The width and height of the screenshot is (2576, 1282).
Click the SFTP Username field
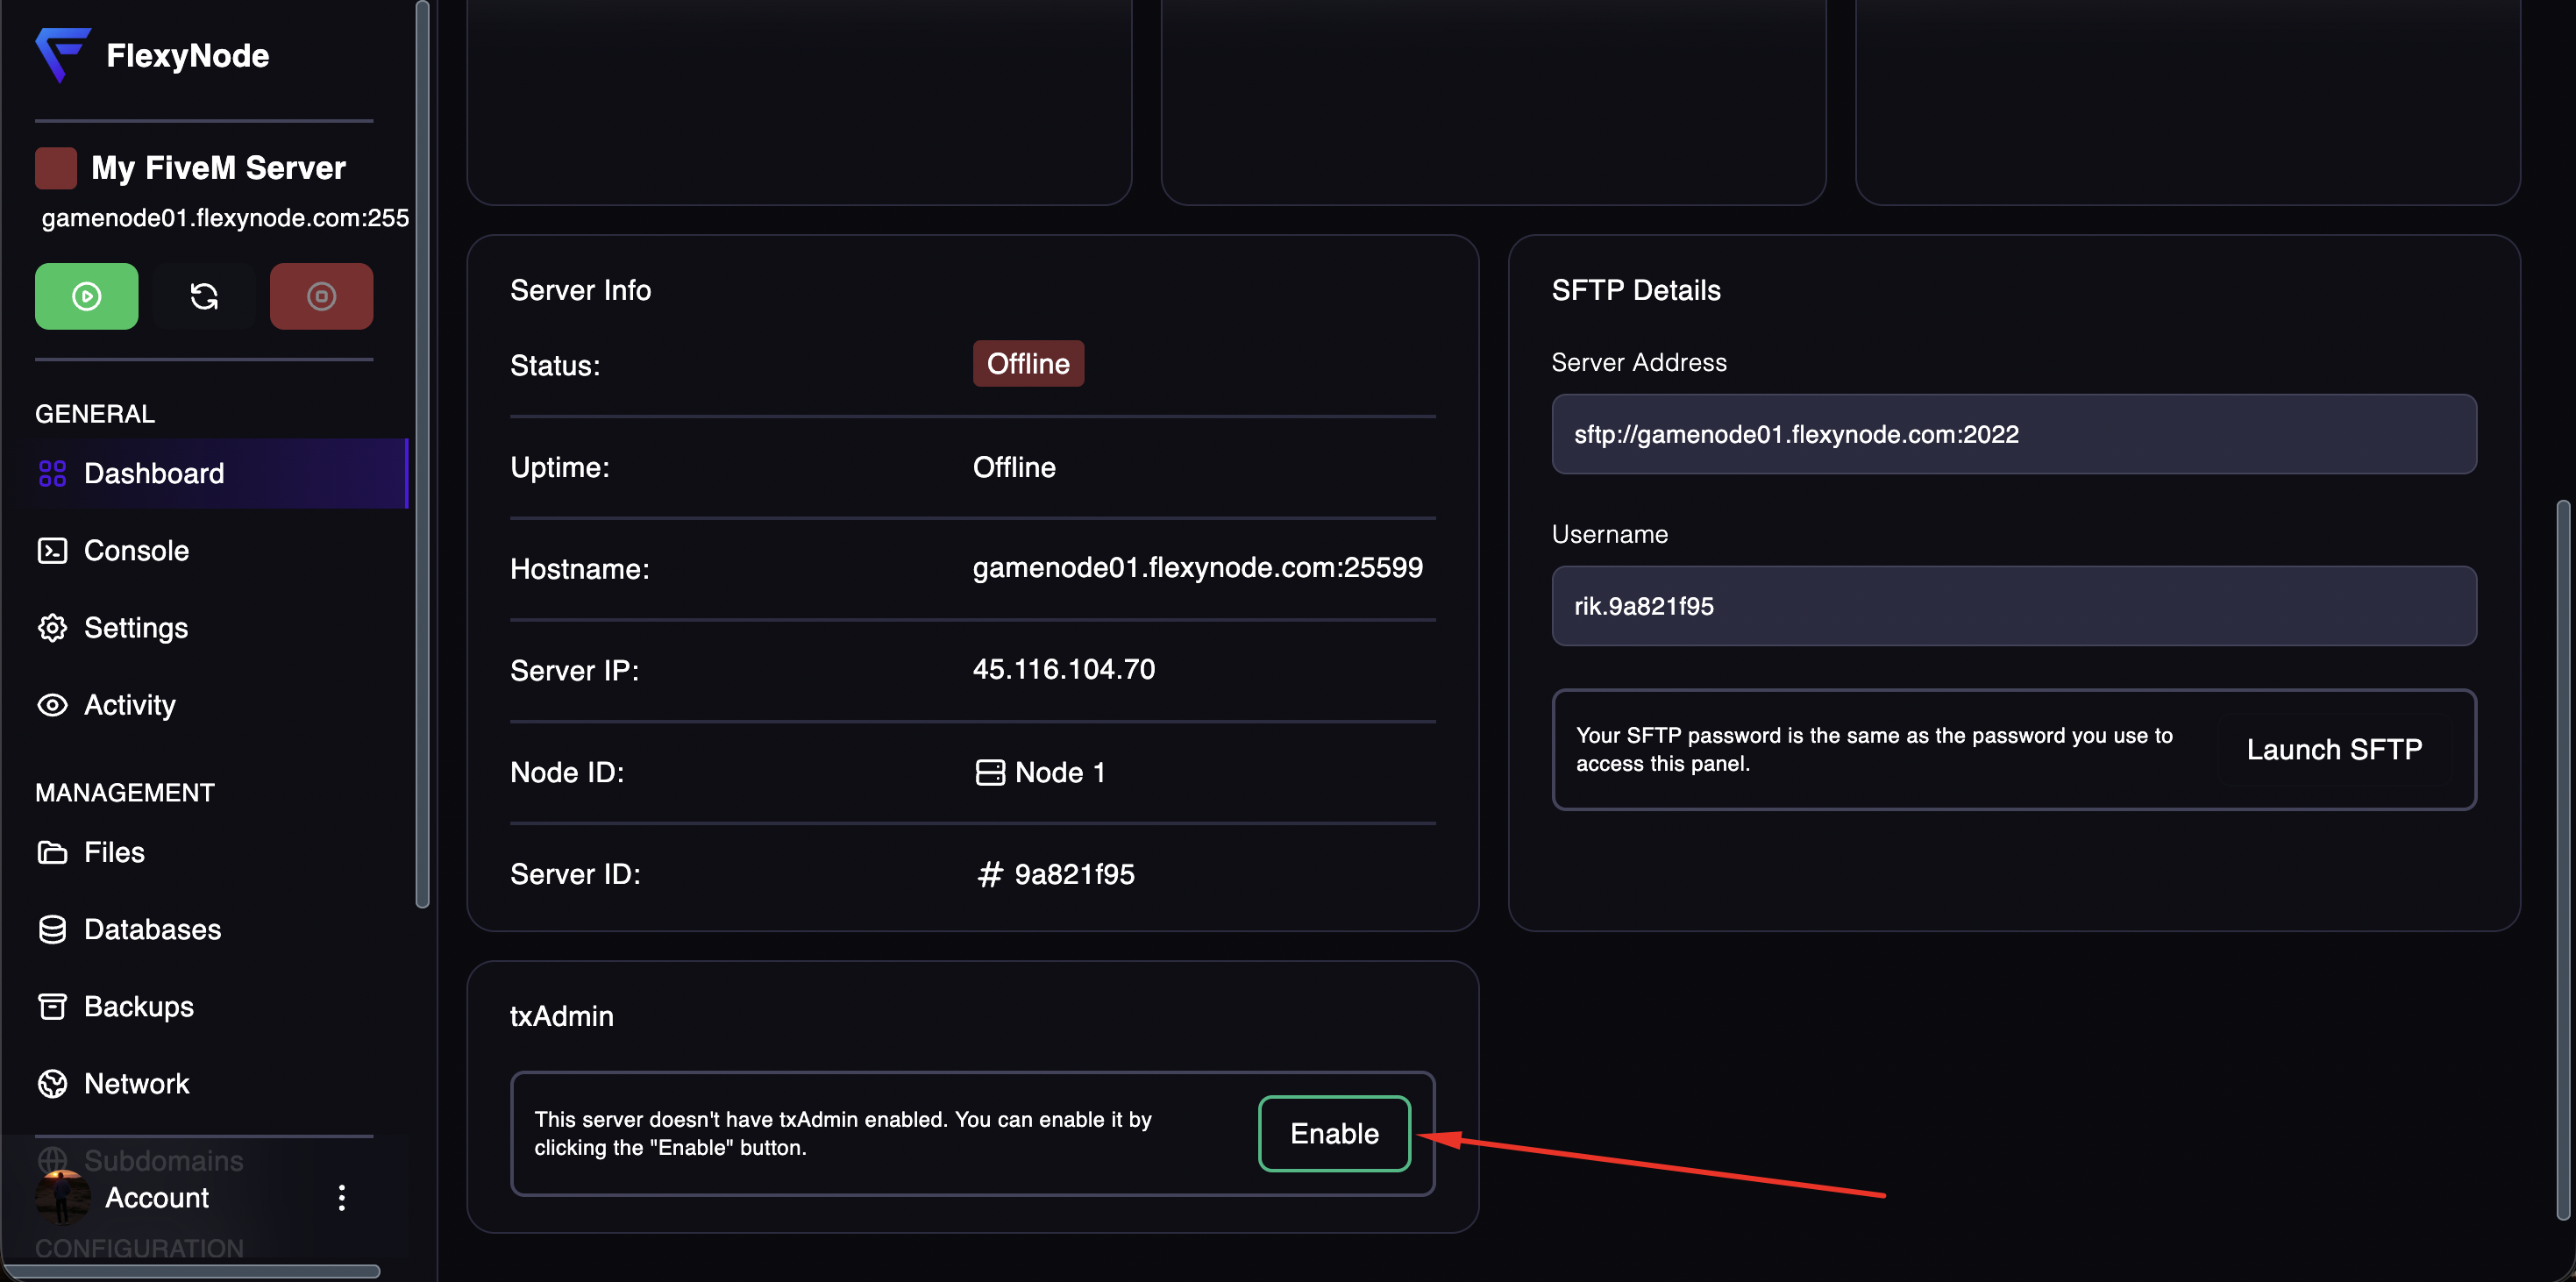pyautogui.click(x=2013, y=606)
